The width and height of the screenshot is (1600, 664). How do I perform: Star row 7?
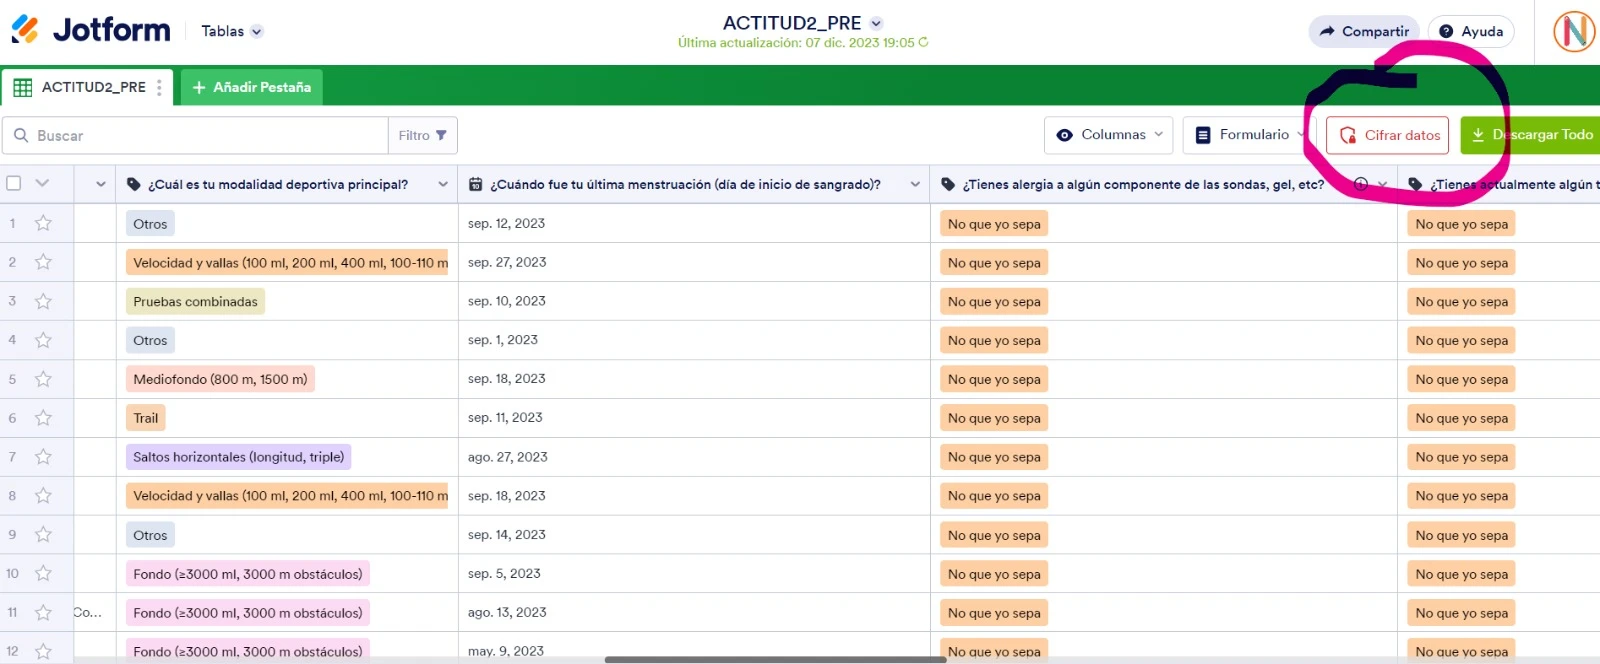point(43,457)
